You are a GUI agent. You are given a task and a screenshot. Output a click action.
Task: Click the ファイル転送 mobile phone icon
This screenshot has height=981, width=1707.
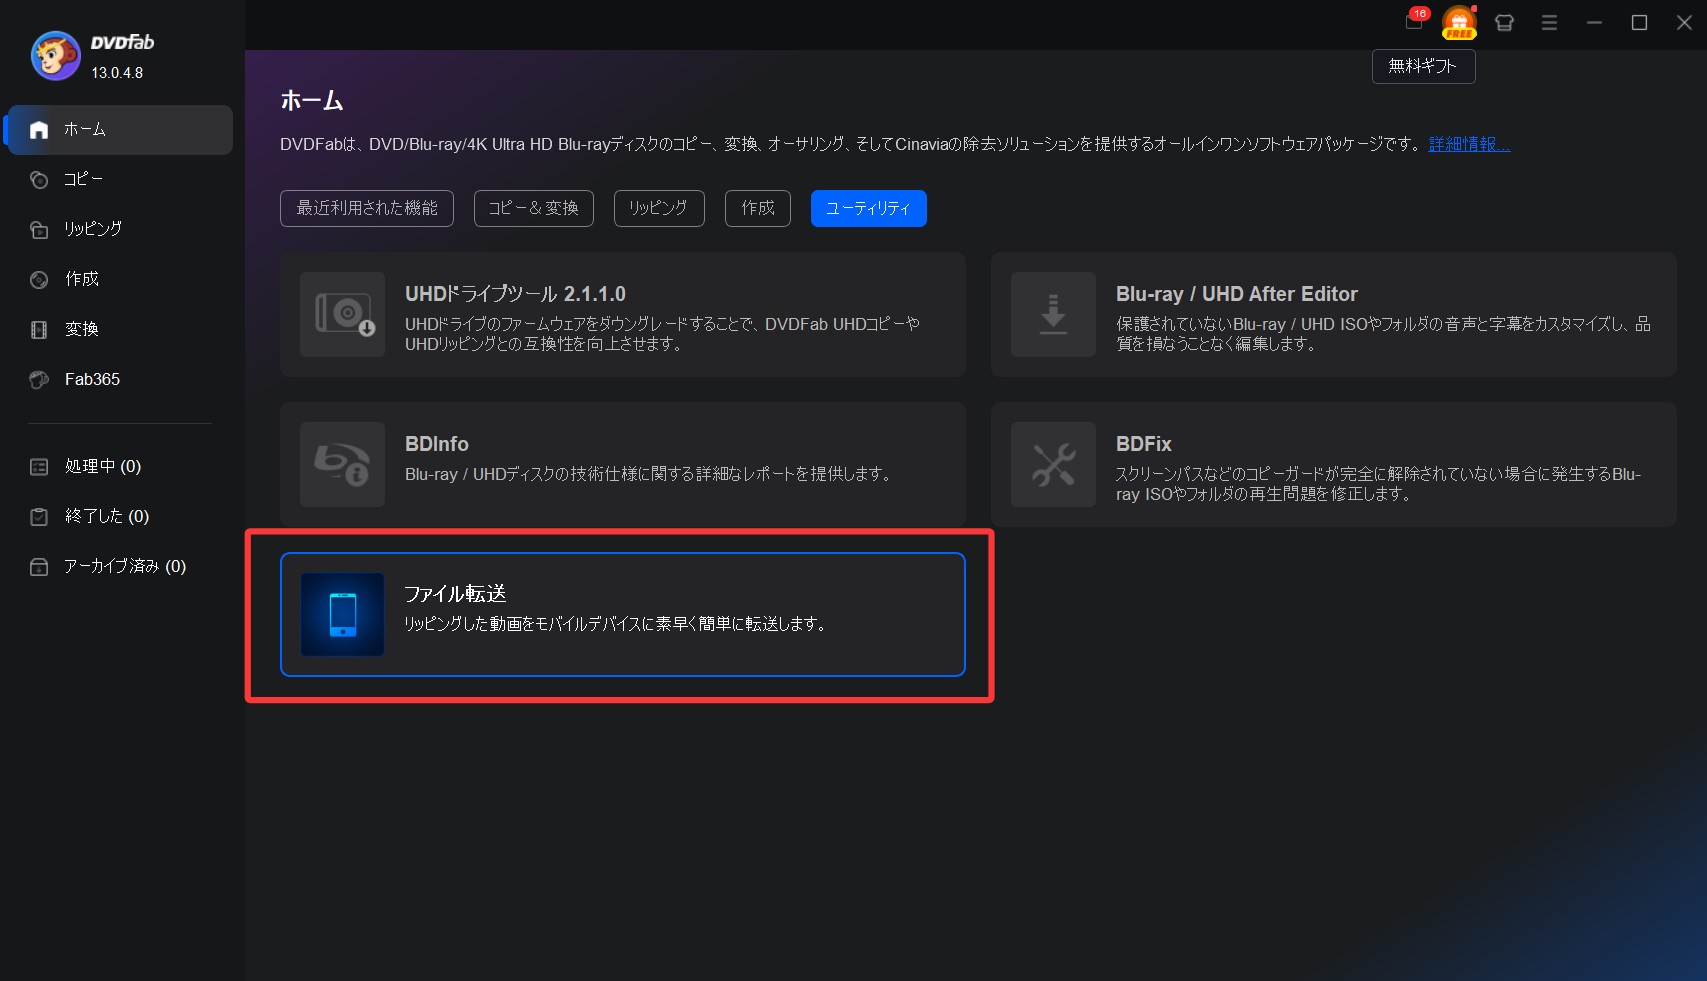[x=342, y=614]
